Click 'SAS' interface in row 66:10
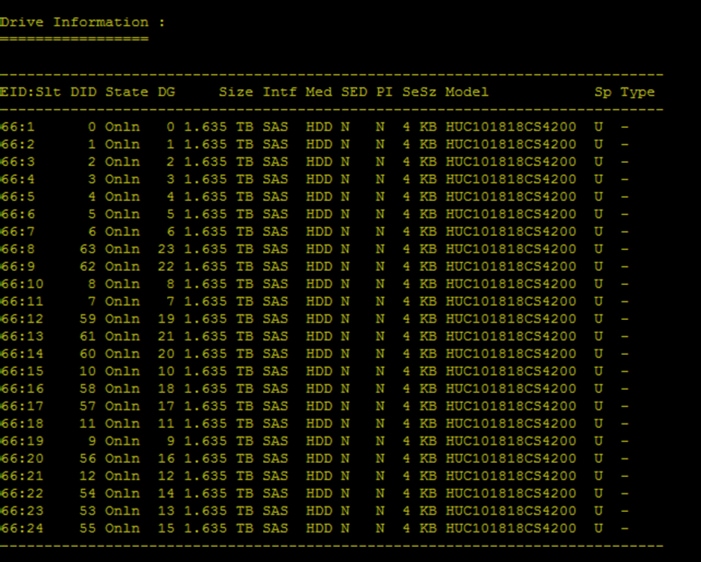 [275, 284]
